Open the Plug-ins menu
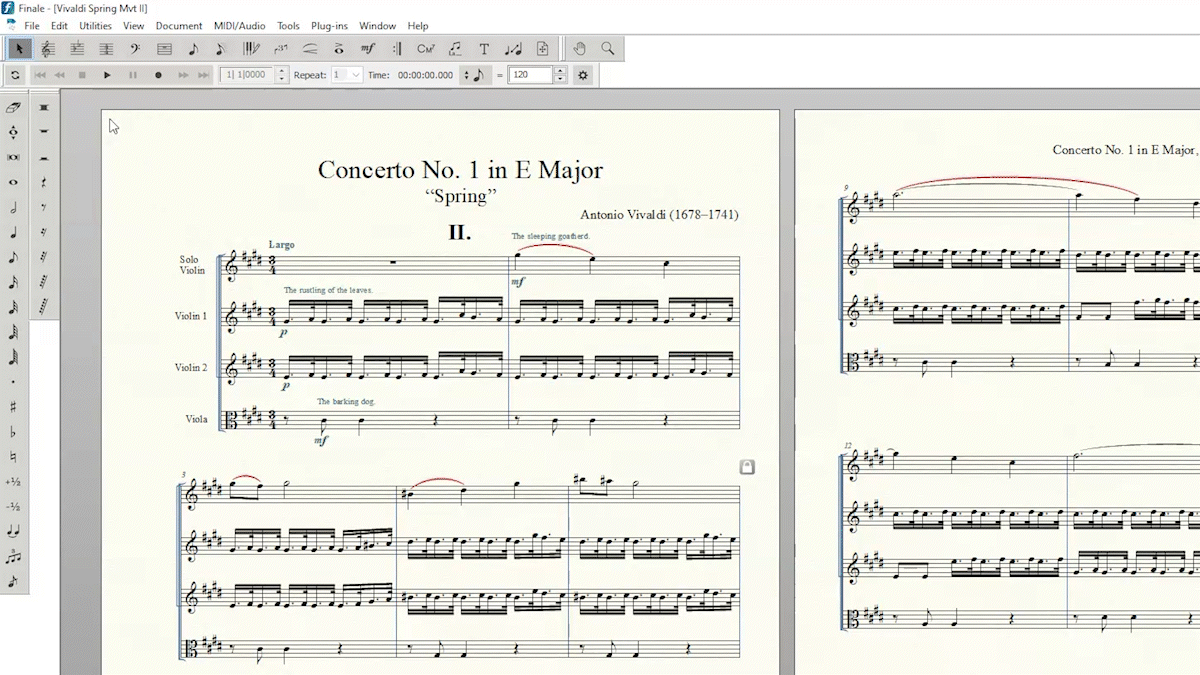 point(329,26)
